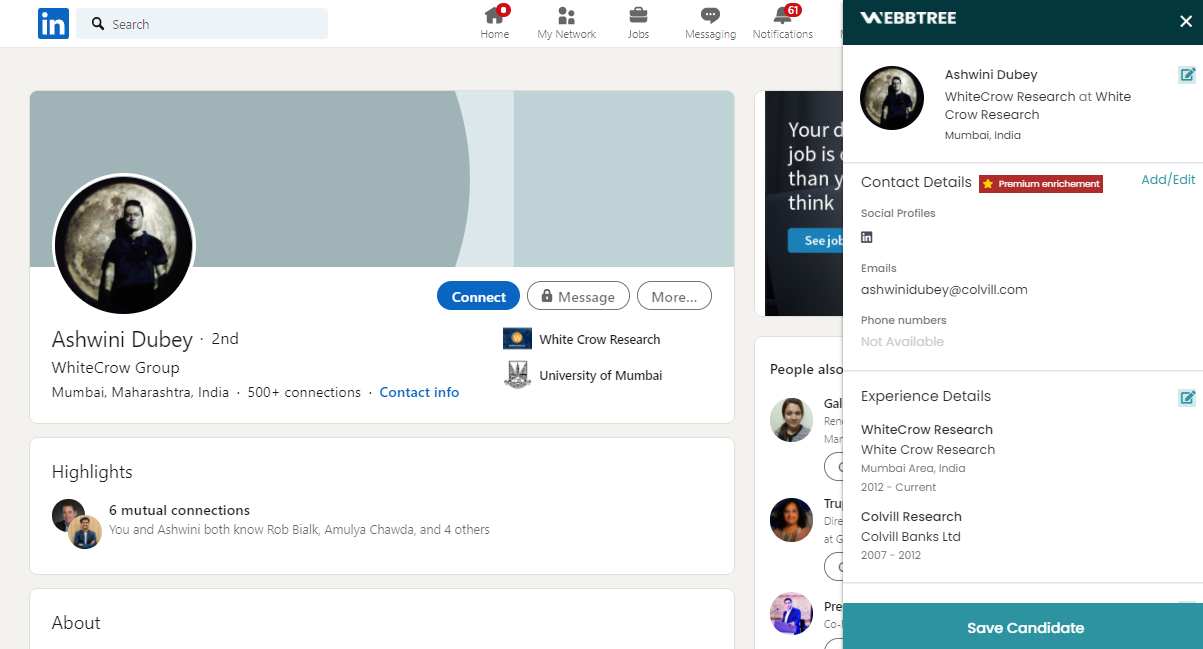Click the 'Not Available' phone number text
The width and height of the screenshot is (1203, 649).
click(x=902, y=342)
